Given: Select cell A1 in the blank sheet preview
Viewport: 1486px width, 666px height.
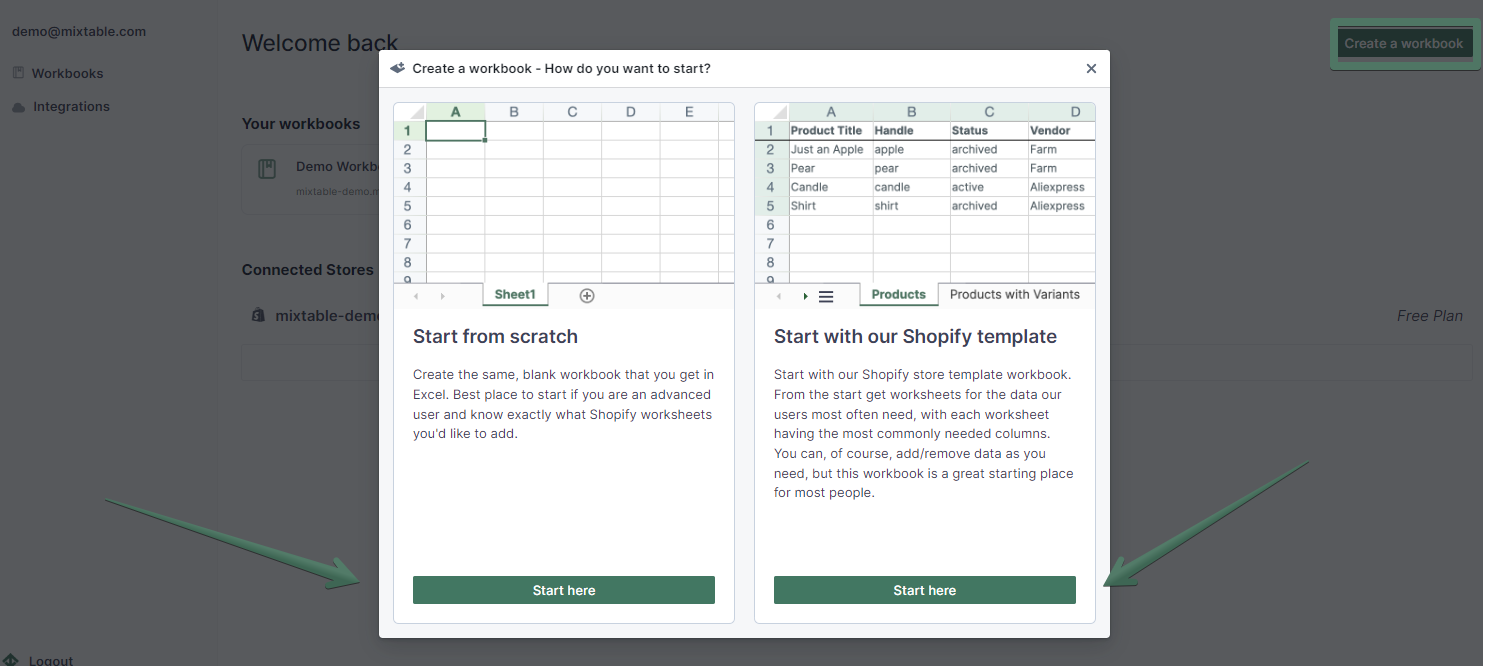Looking at the screenshot, I should pyautogui.click(x=456, y=131).
